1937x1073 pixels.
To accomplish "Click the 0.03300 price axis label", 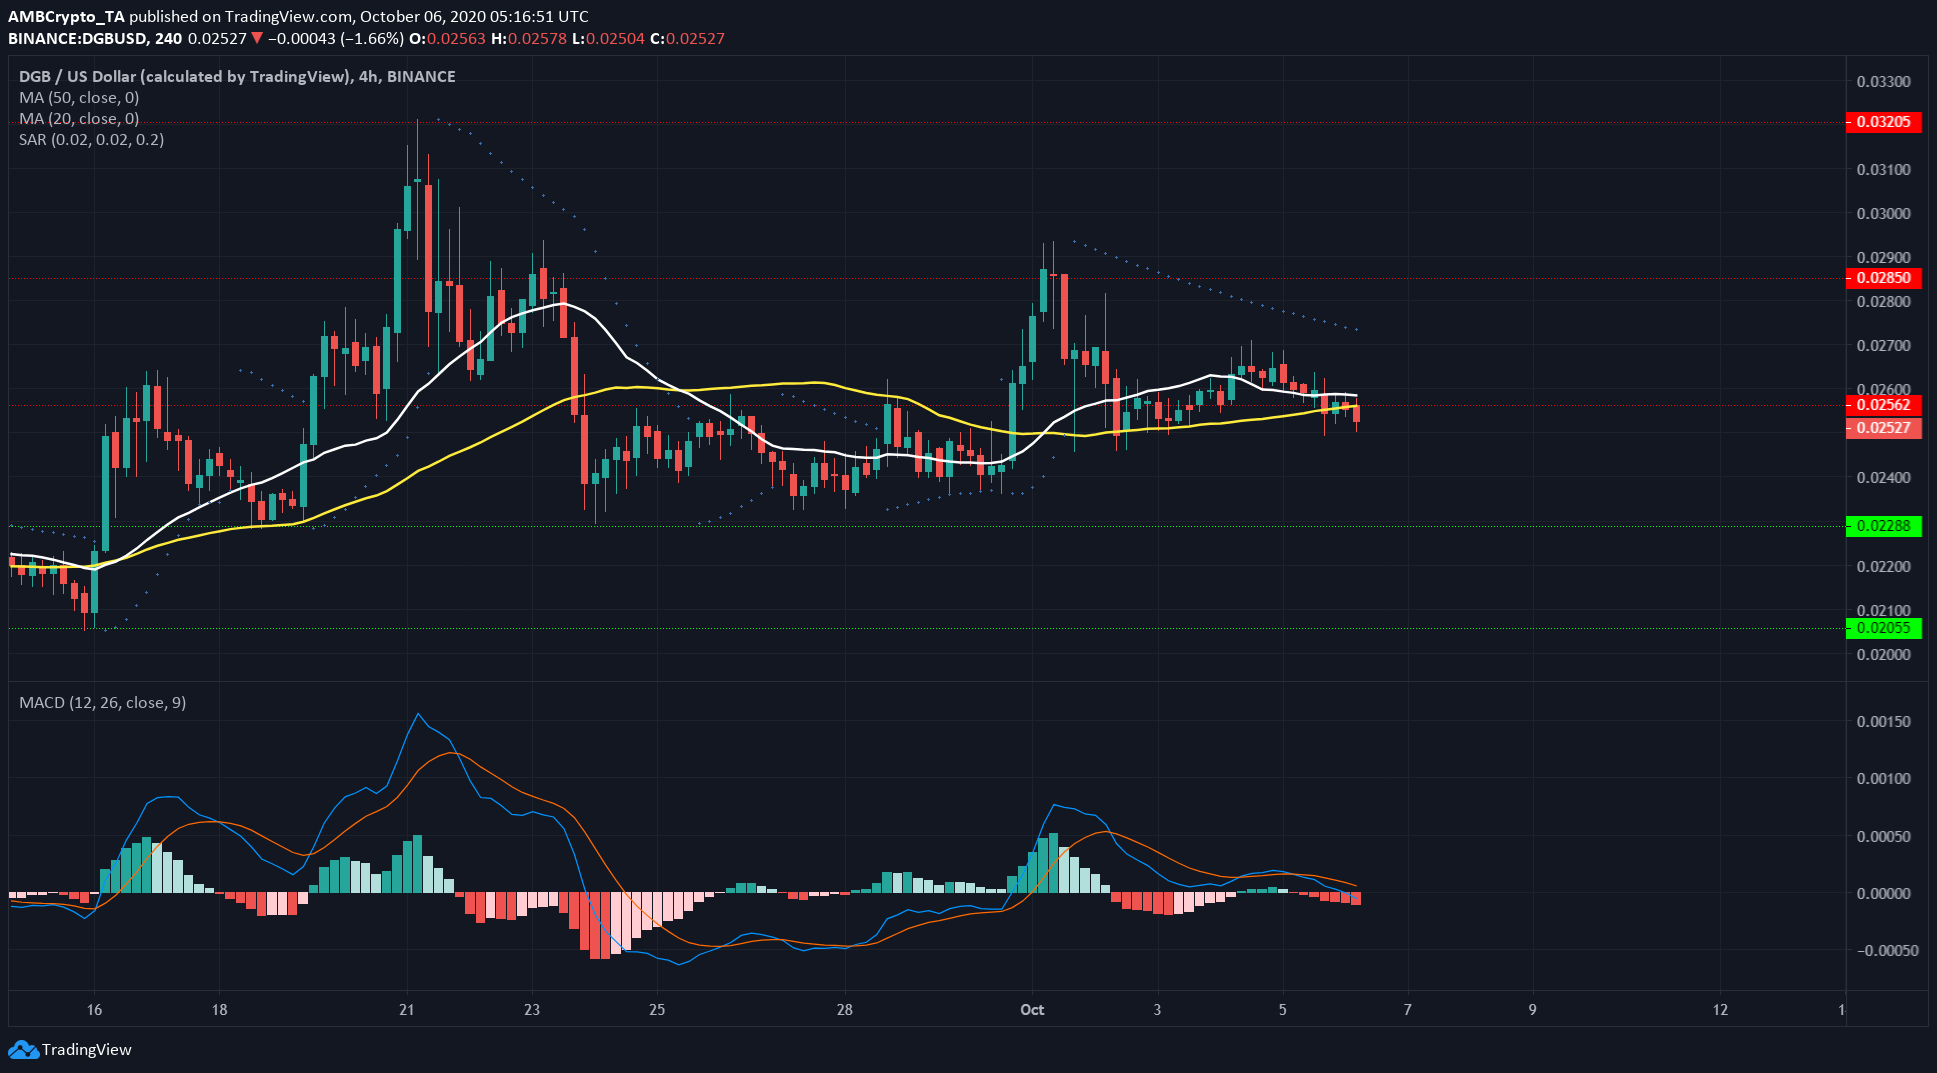I will click(1883, 81).
